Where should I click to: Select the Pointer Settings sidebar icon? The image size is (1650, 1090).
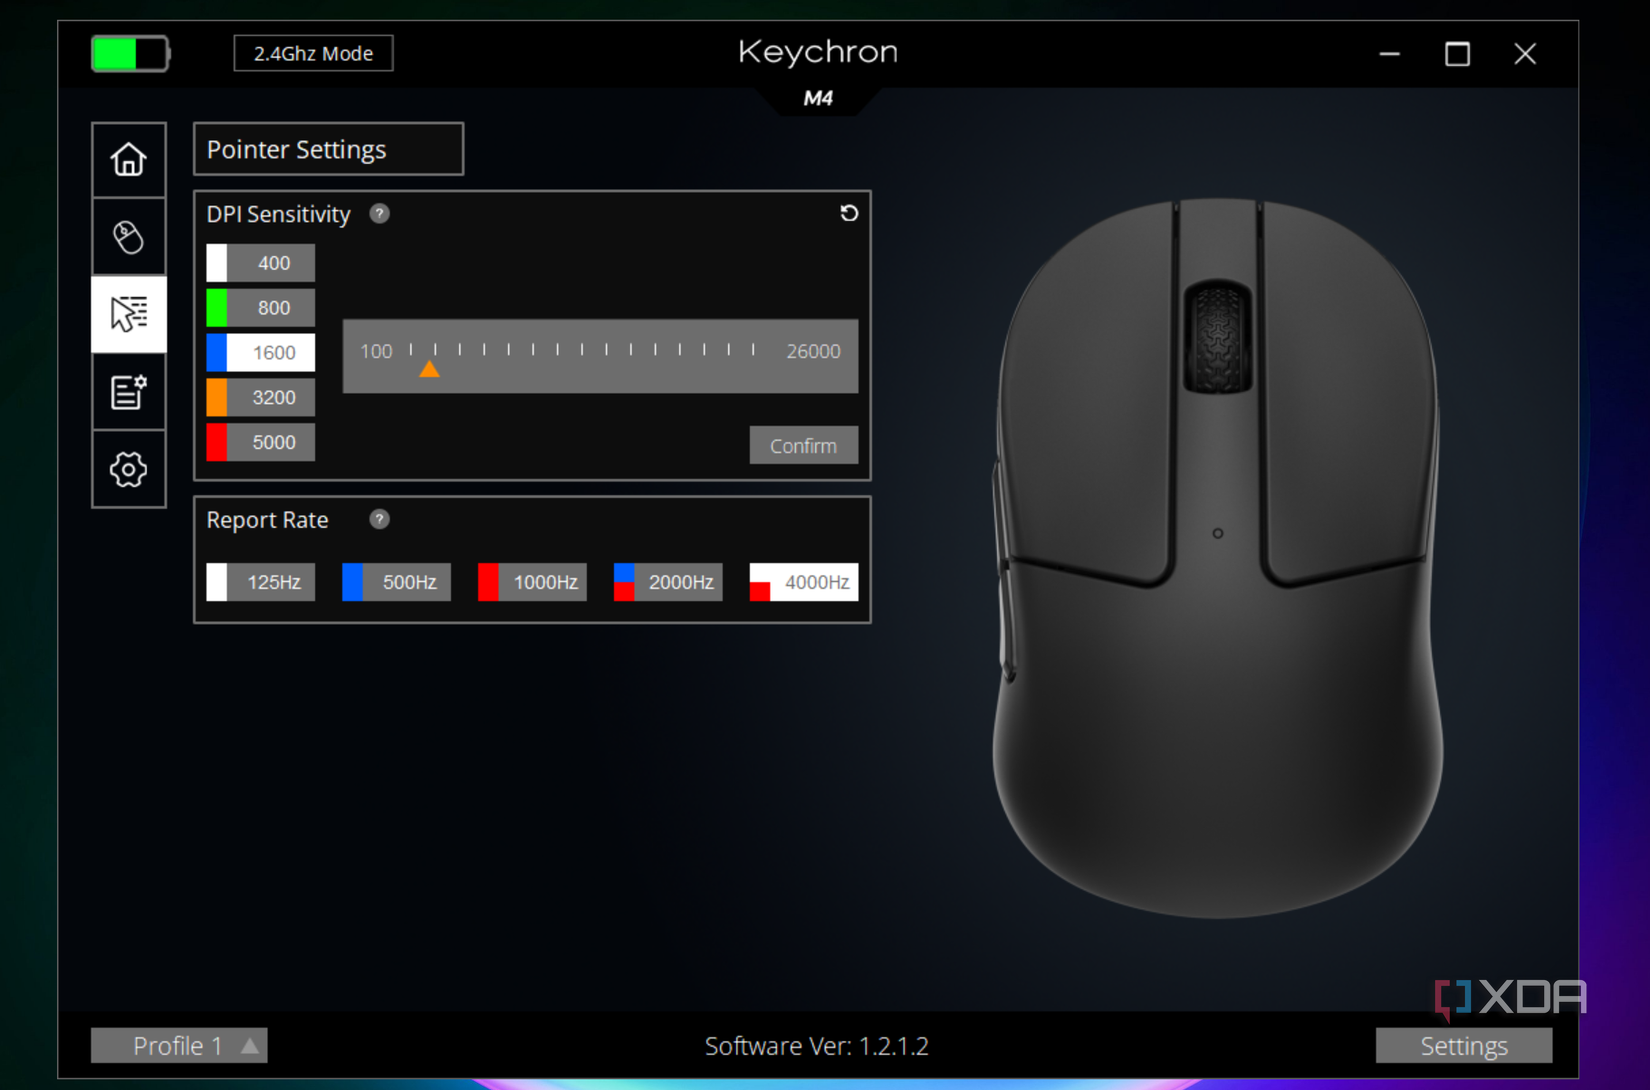tap(128, 314)
